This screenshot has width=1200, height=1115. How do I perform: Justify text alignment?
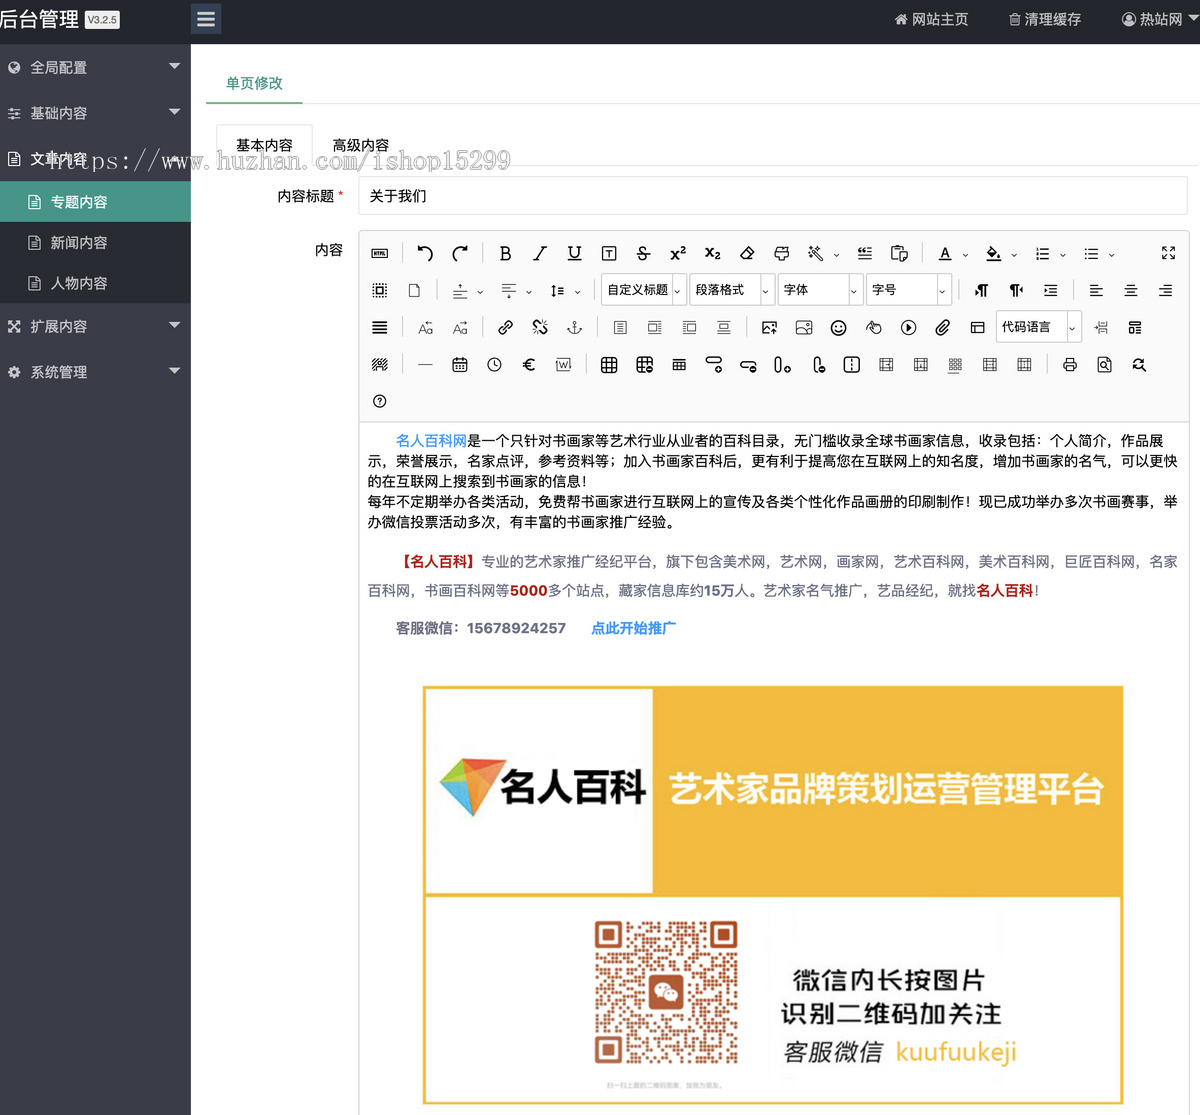point(380,327)
